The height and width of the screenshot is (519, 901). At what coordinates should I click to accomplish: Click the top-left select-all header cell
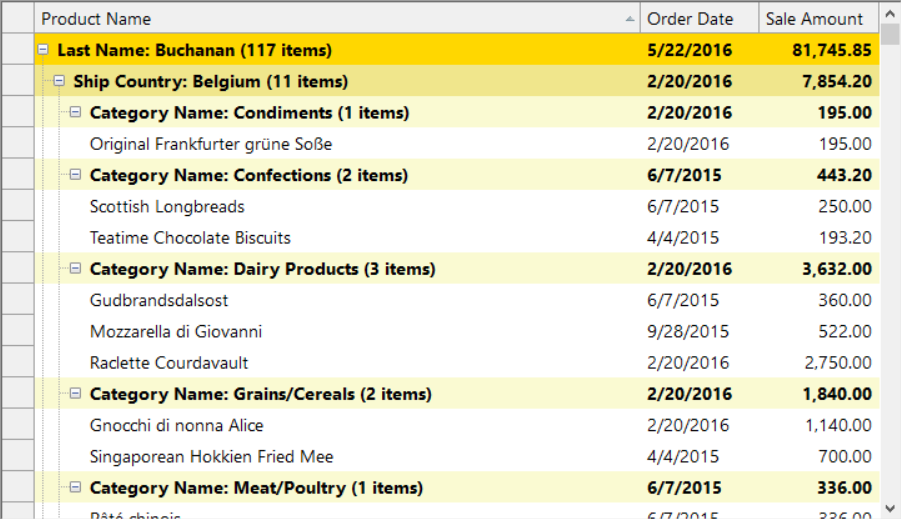point(18,18)
